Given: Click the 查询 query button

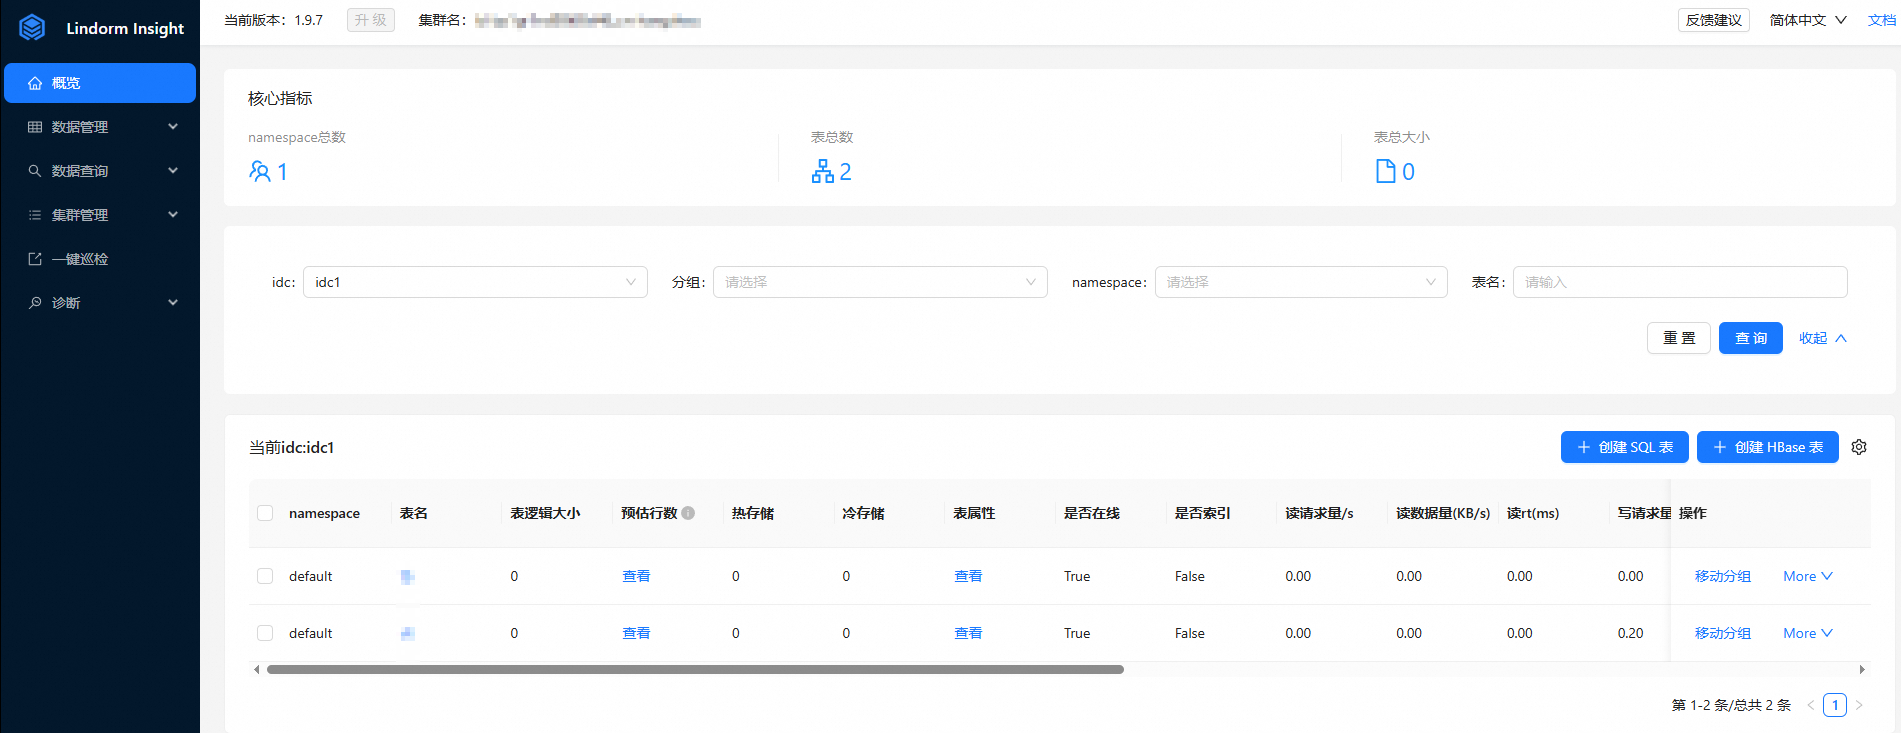Looking at the screenshot, I should coord(1751,338).
